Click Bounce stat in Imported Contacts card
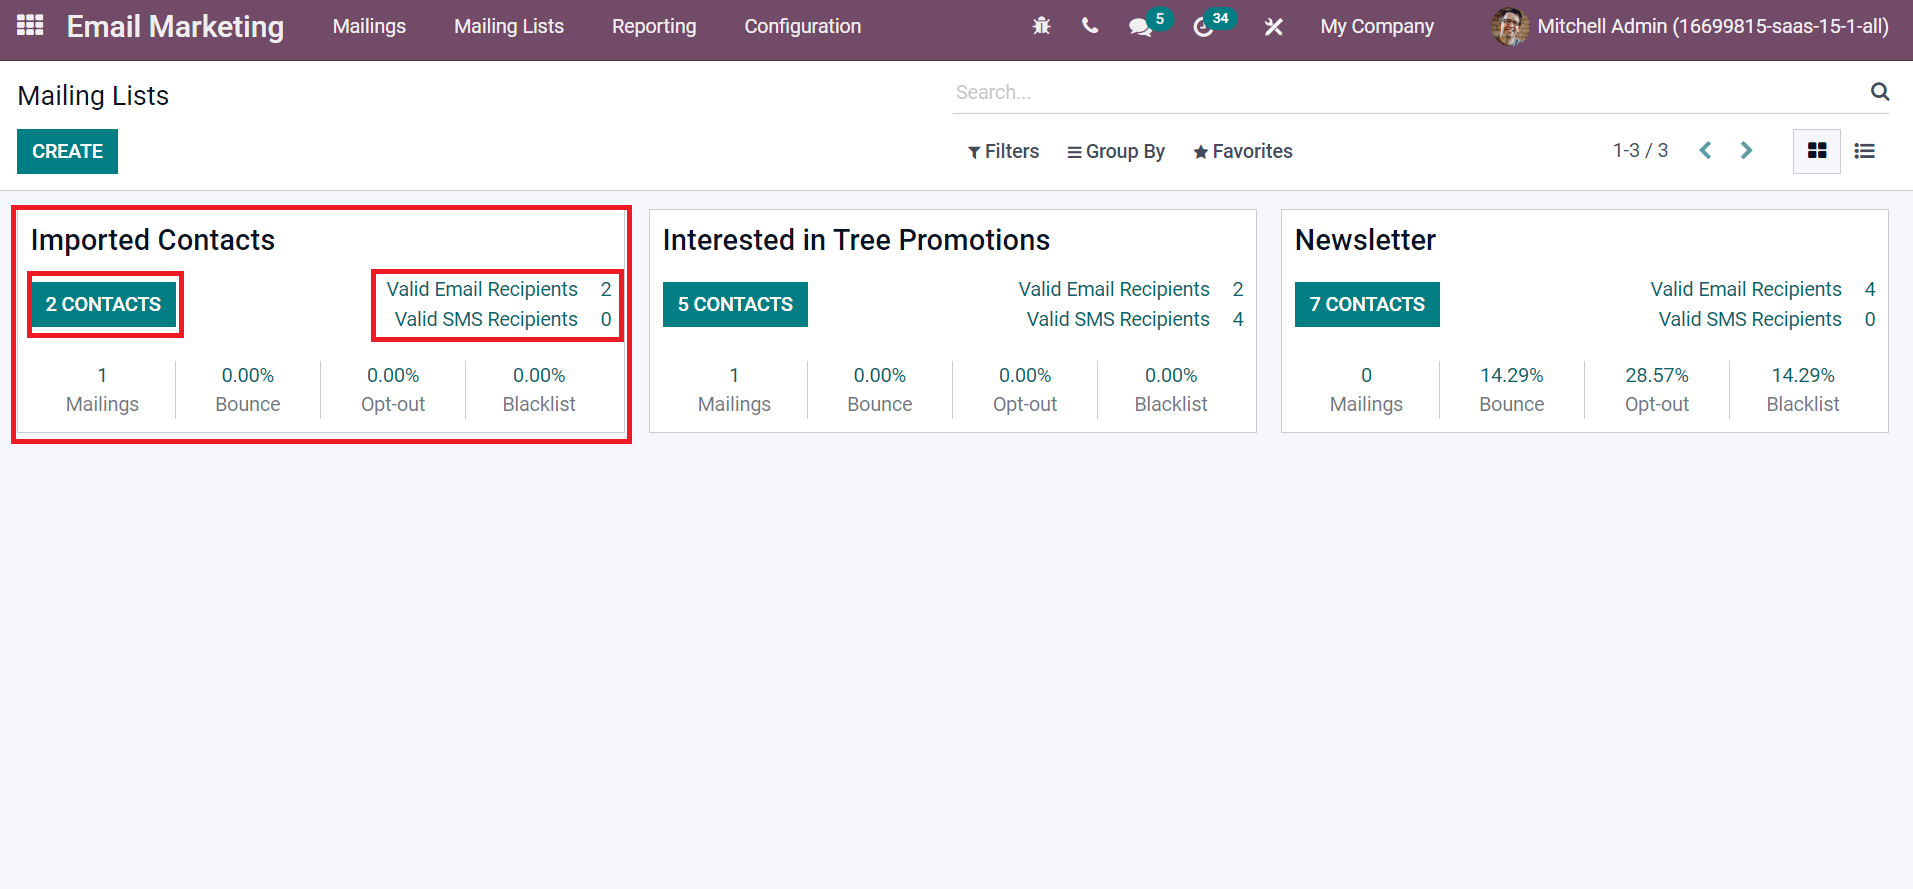The image size is (1913, 889). pyautogui.click(x=248, y=390)
